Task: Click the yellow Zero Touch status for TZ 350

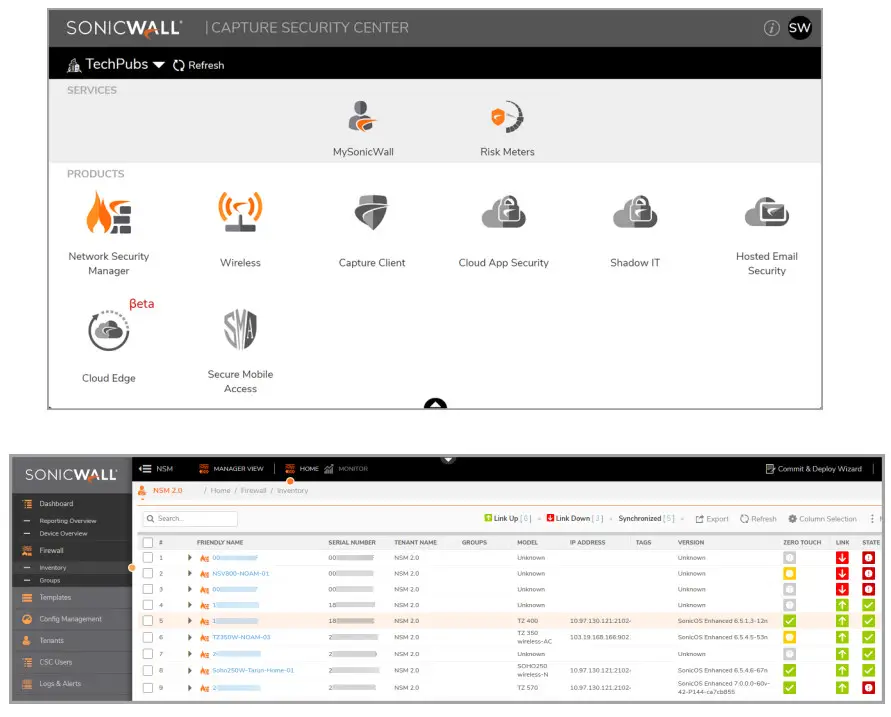Action: coord(791,636)
